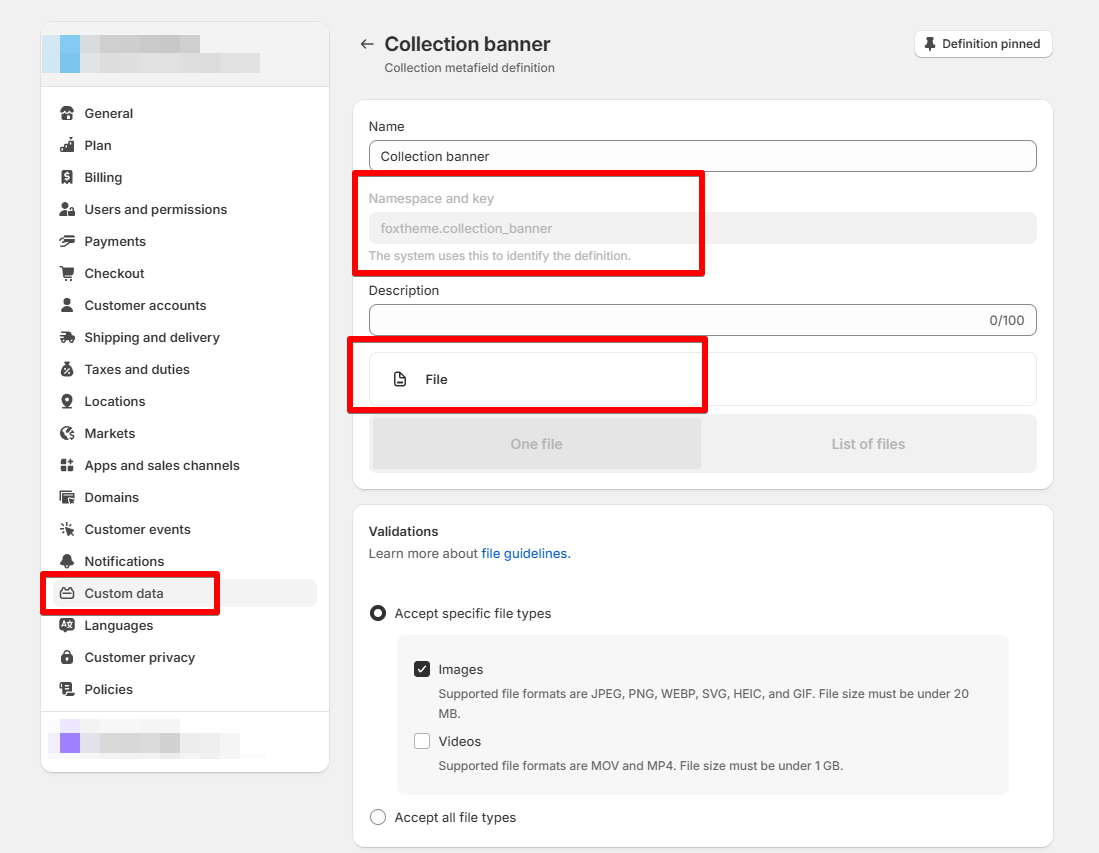The height and width of the screenshot is (853, 1099).
Task: Click the Definition pinned button
Action: point(983,44)
